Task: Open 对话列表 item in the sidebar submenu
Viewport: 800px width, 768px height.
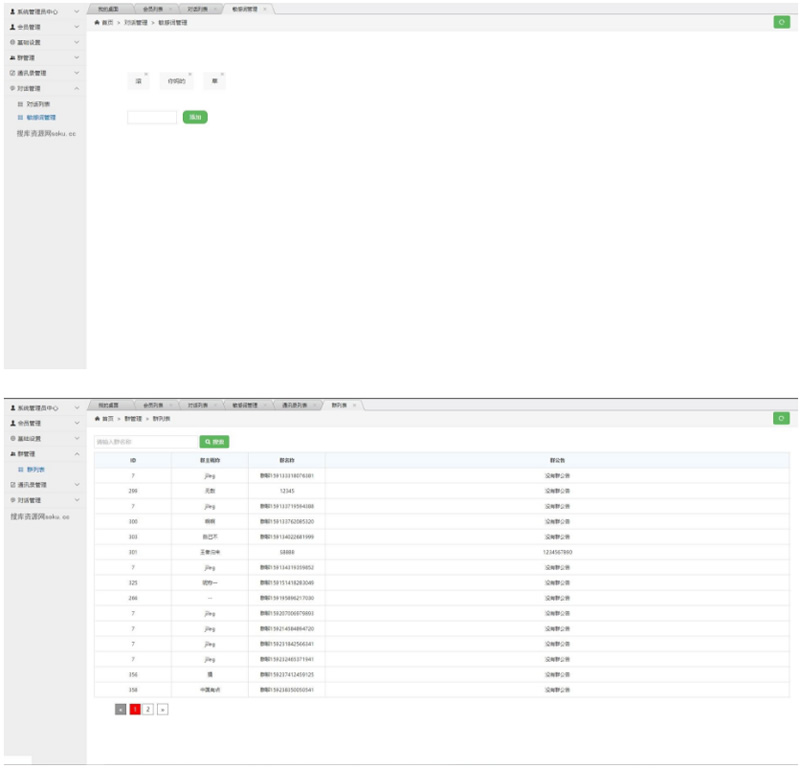Action: [38, 103]
